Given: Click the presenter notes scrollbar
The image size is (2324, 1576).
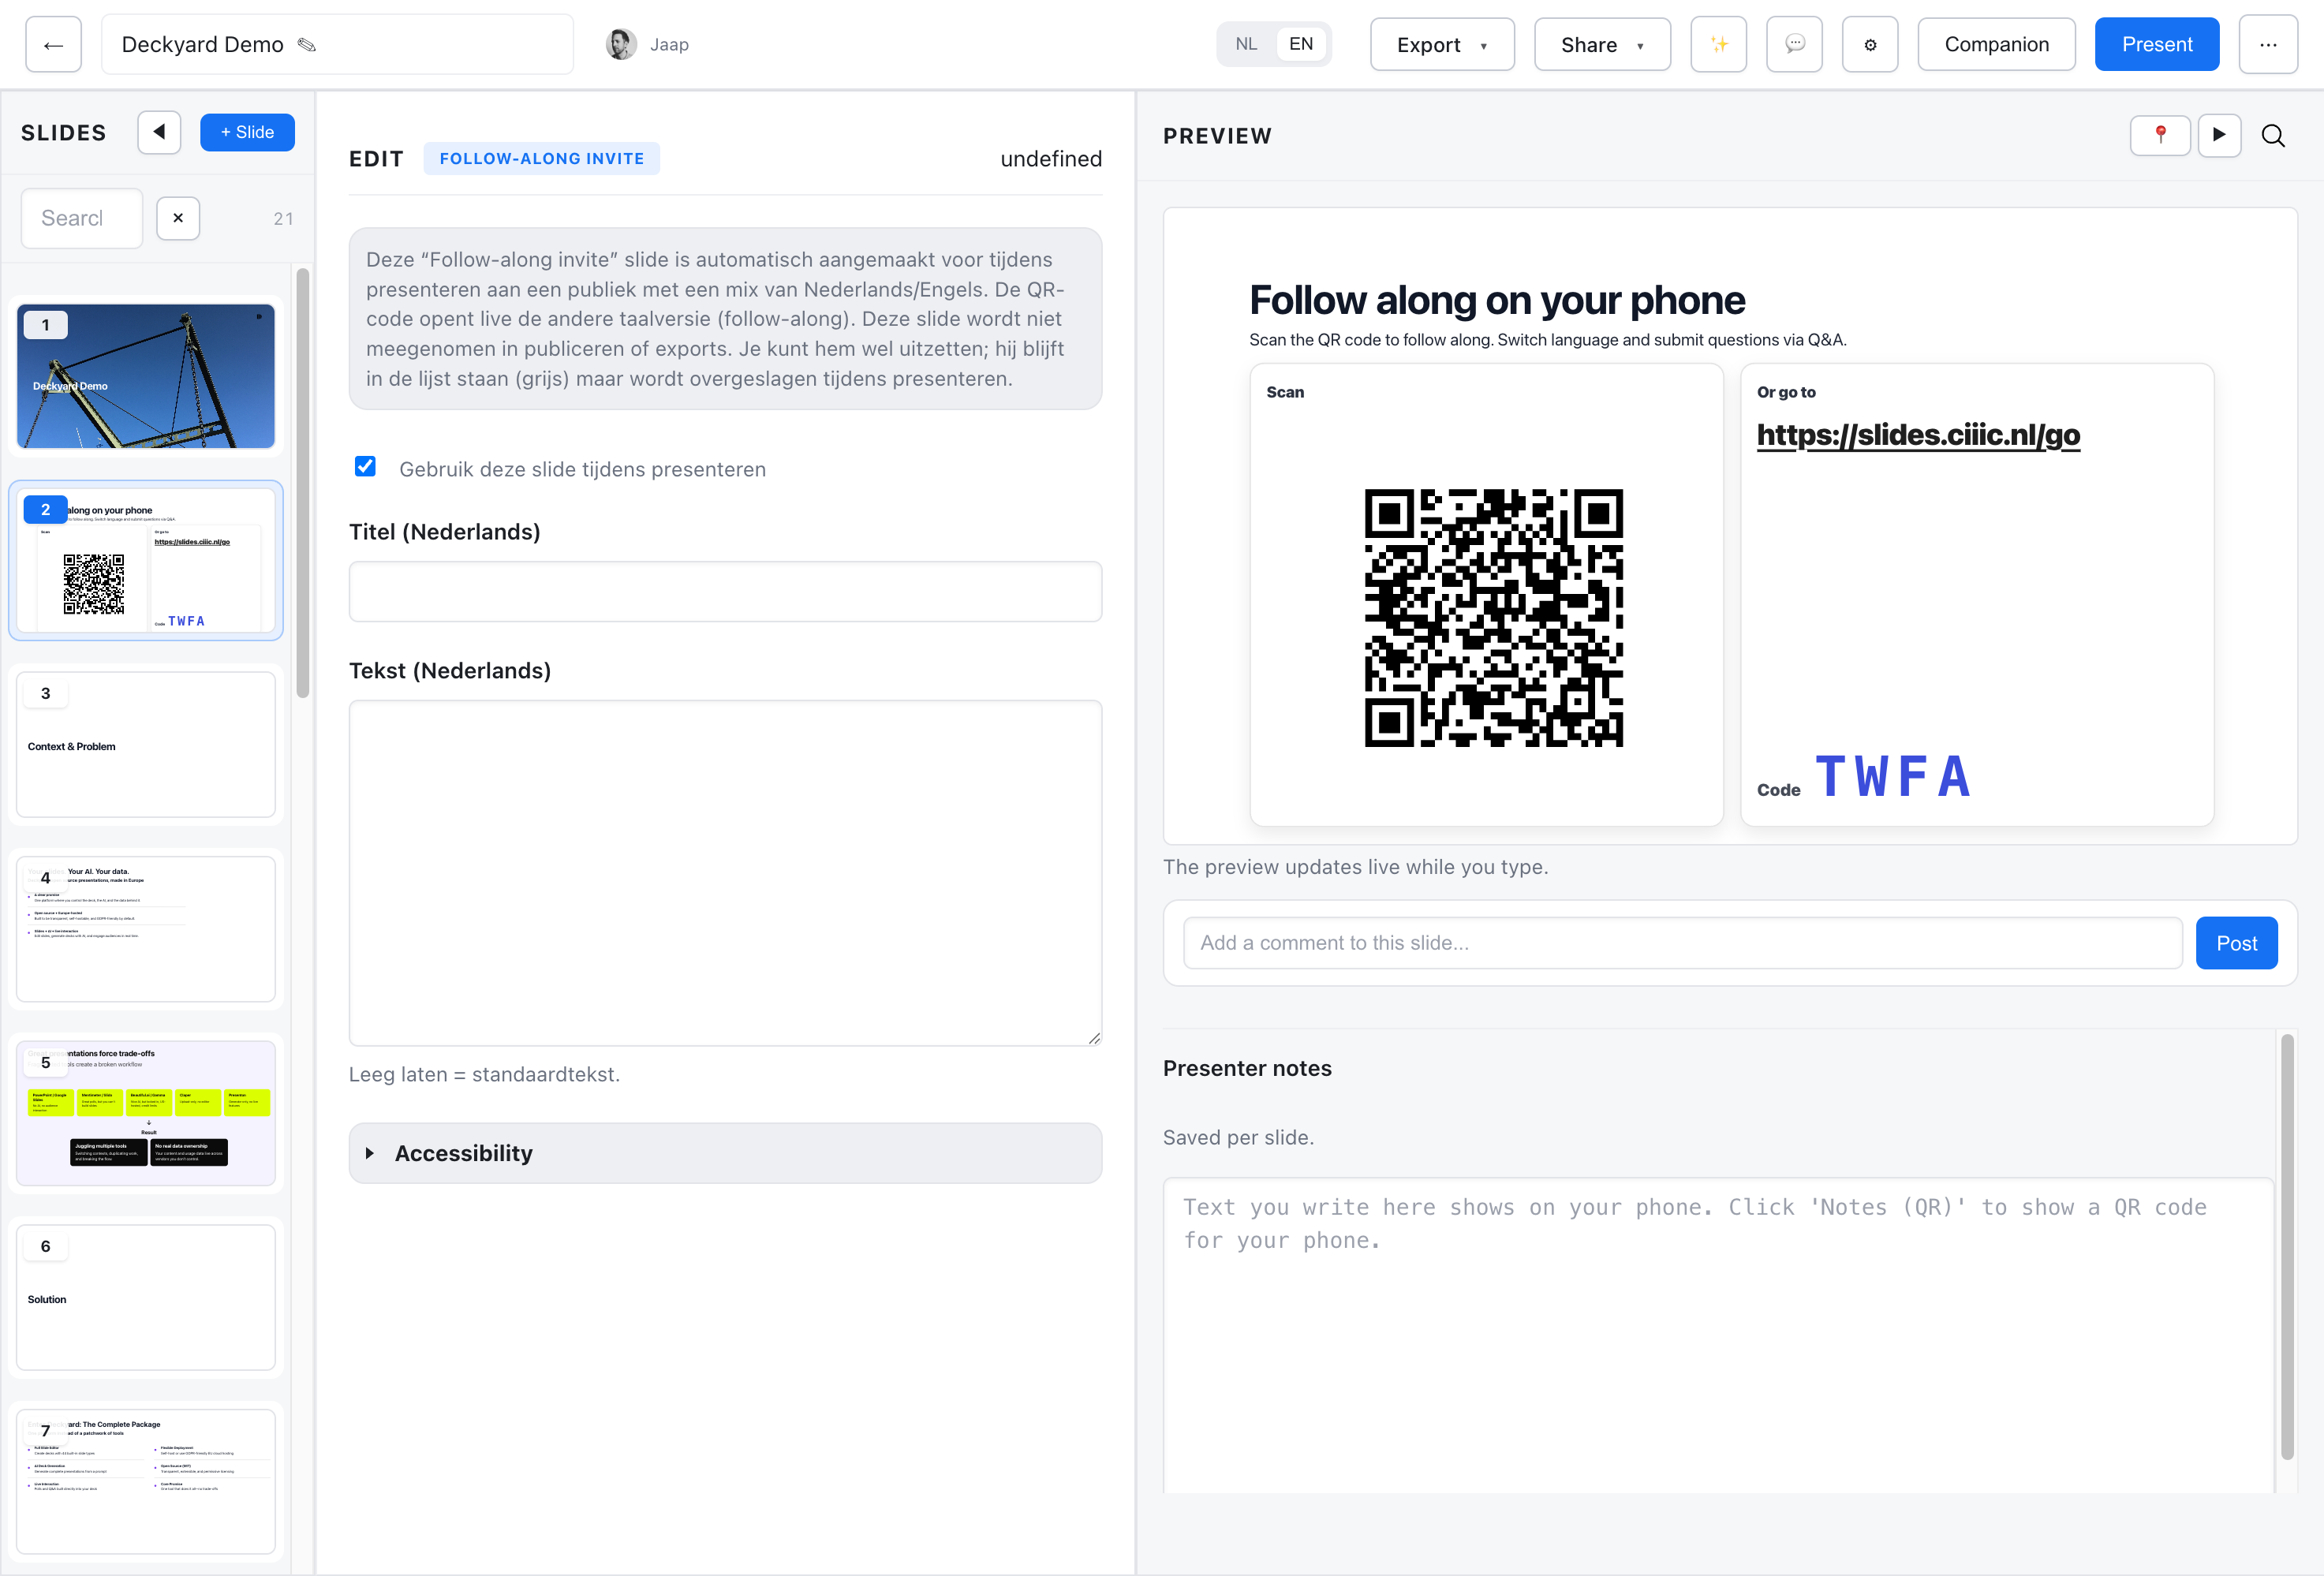Looking at the screenshot, I should pos(2286,1246).
